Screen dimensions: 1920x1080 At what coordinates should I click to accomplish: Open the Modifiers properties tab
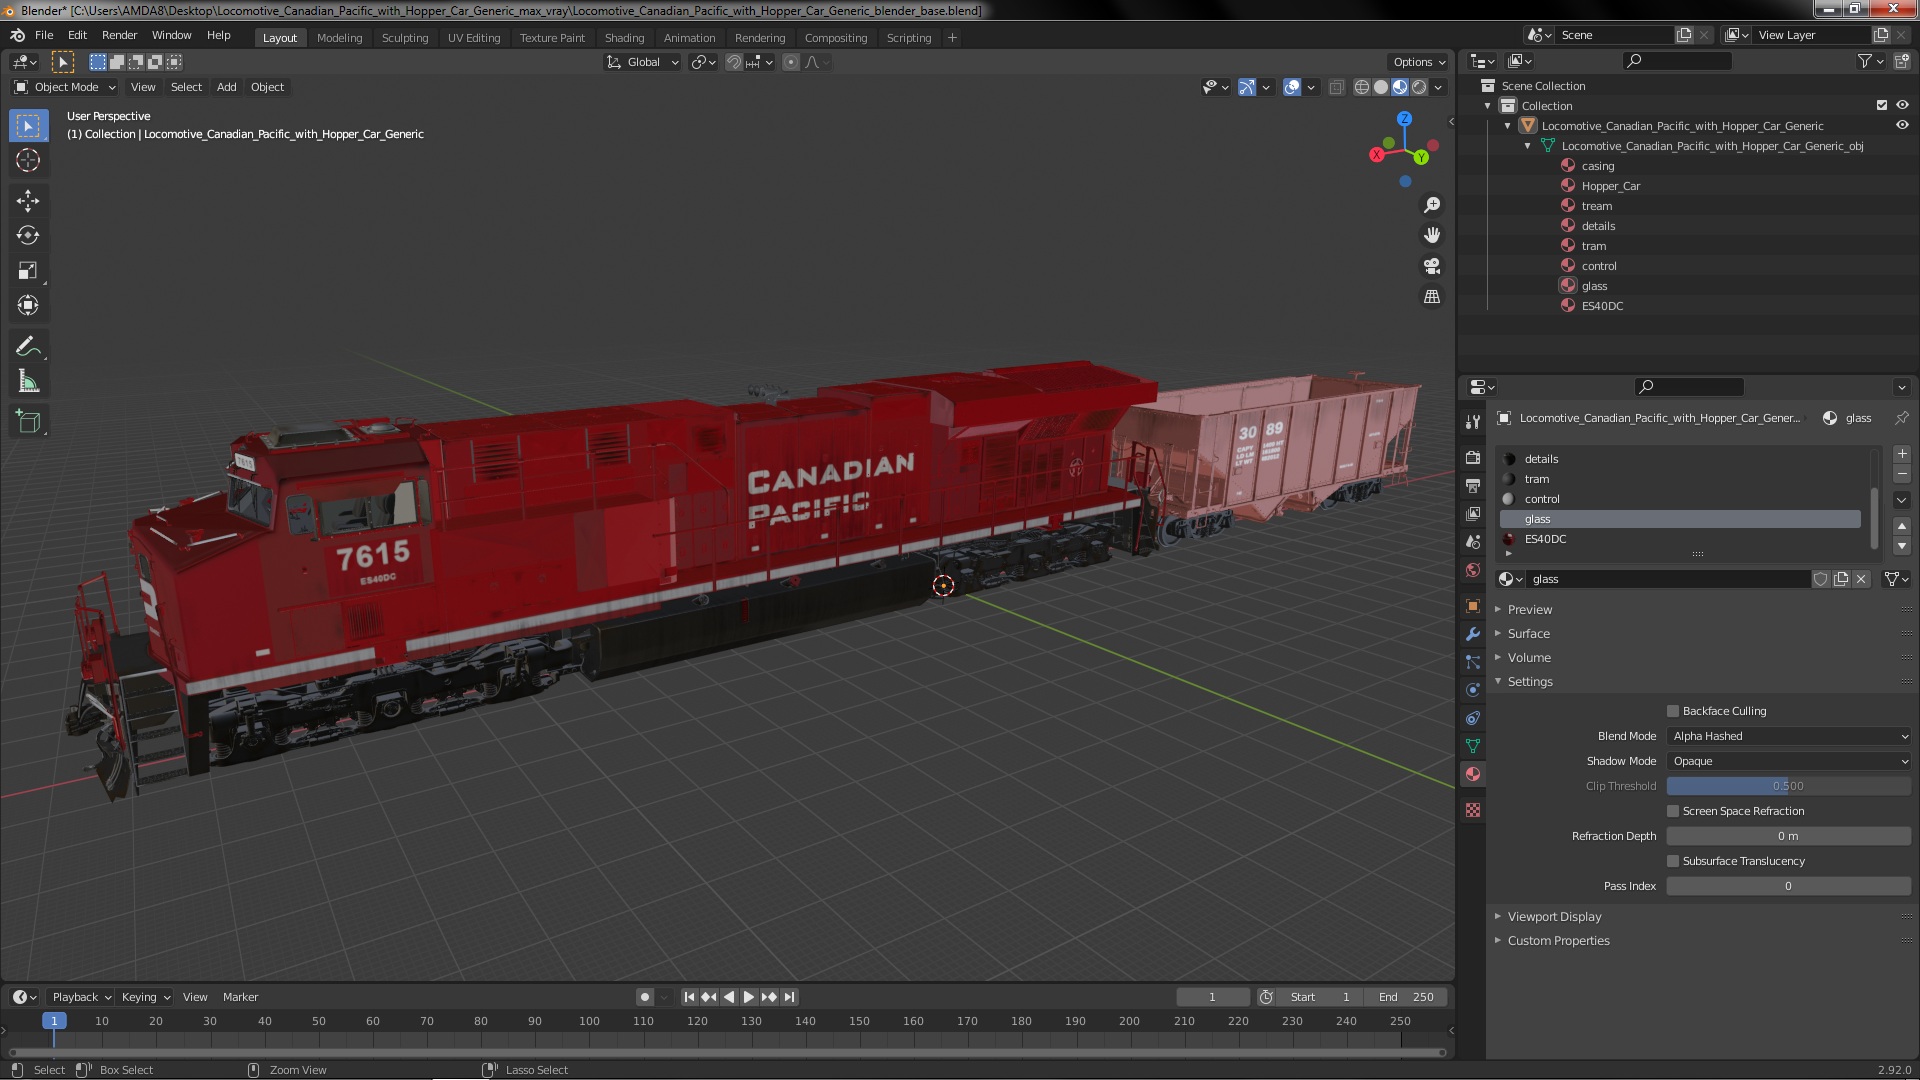tap(1472, 634)
